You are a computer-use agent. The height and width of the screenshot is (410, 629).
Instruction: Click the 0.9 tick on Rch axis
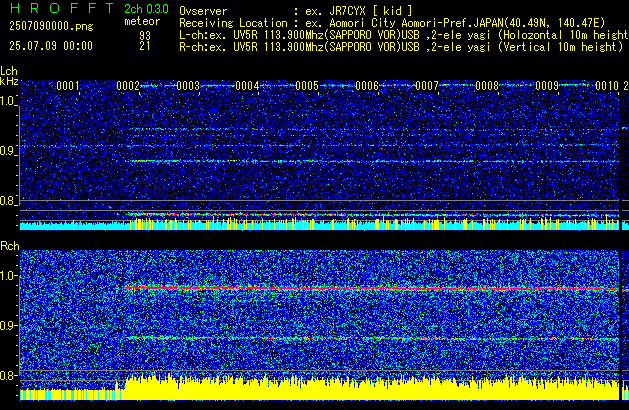pos(8,325)
